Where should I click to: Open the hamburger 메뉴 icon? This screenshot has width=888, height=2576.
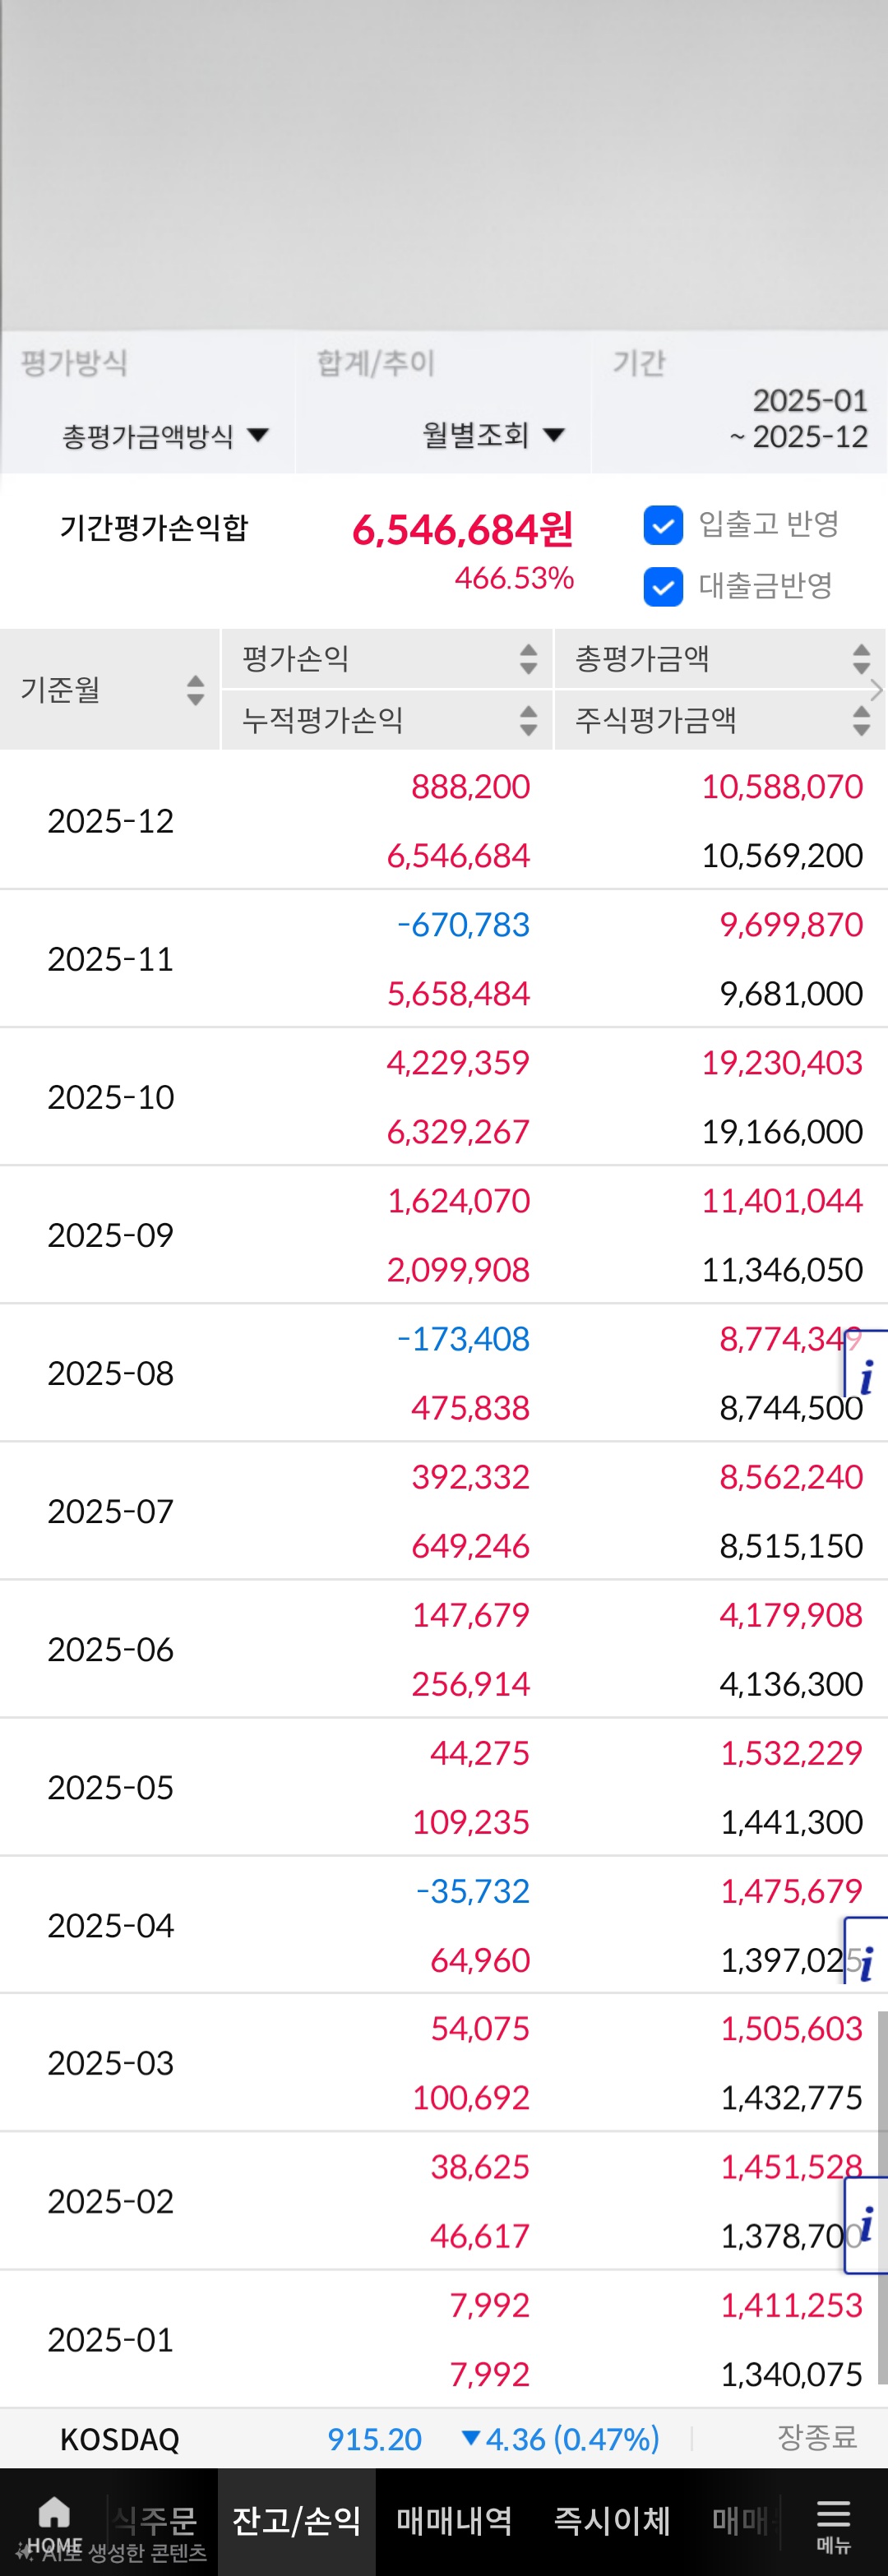pyautogui.click(x=833, y=2516)
